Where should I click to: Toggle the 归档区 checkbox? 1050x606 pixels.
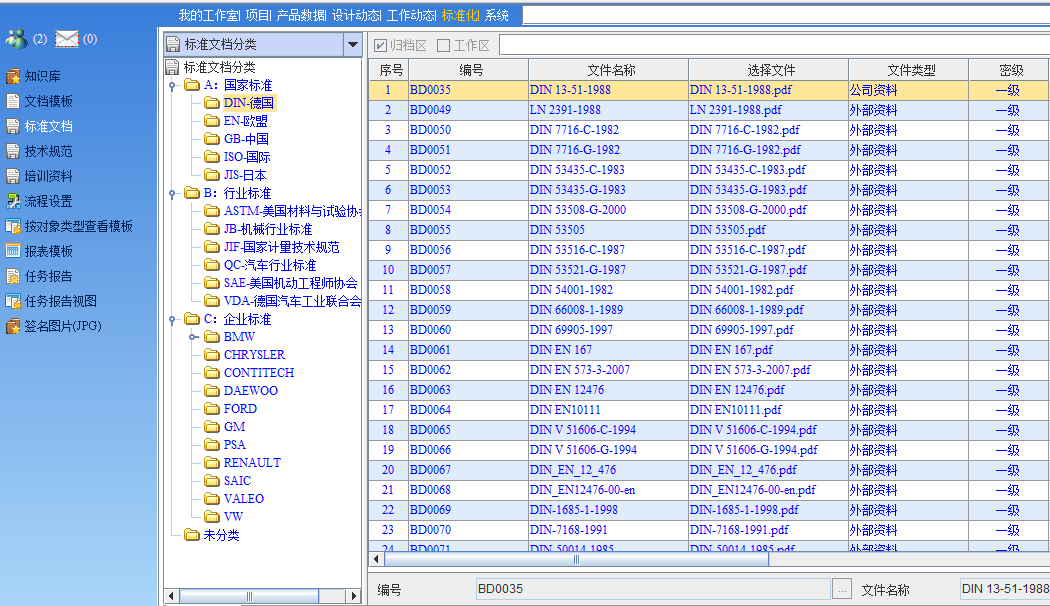380,45
